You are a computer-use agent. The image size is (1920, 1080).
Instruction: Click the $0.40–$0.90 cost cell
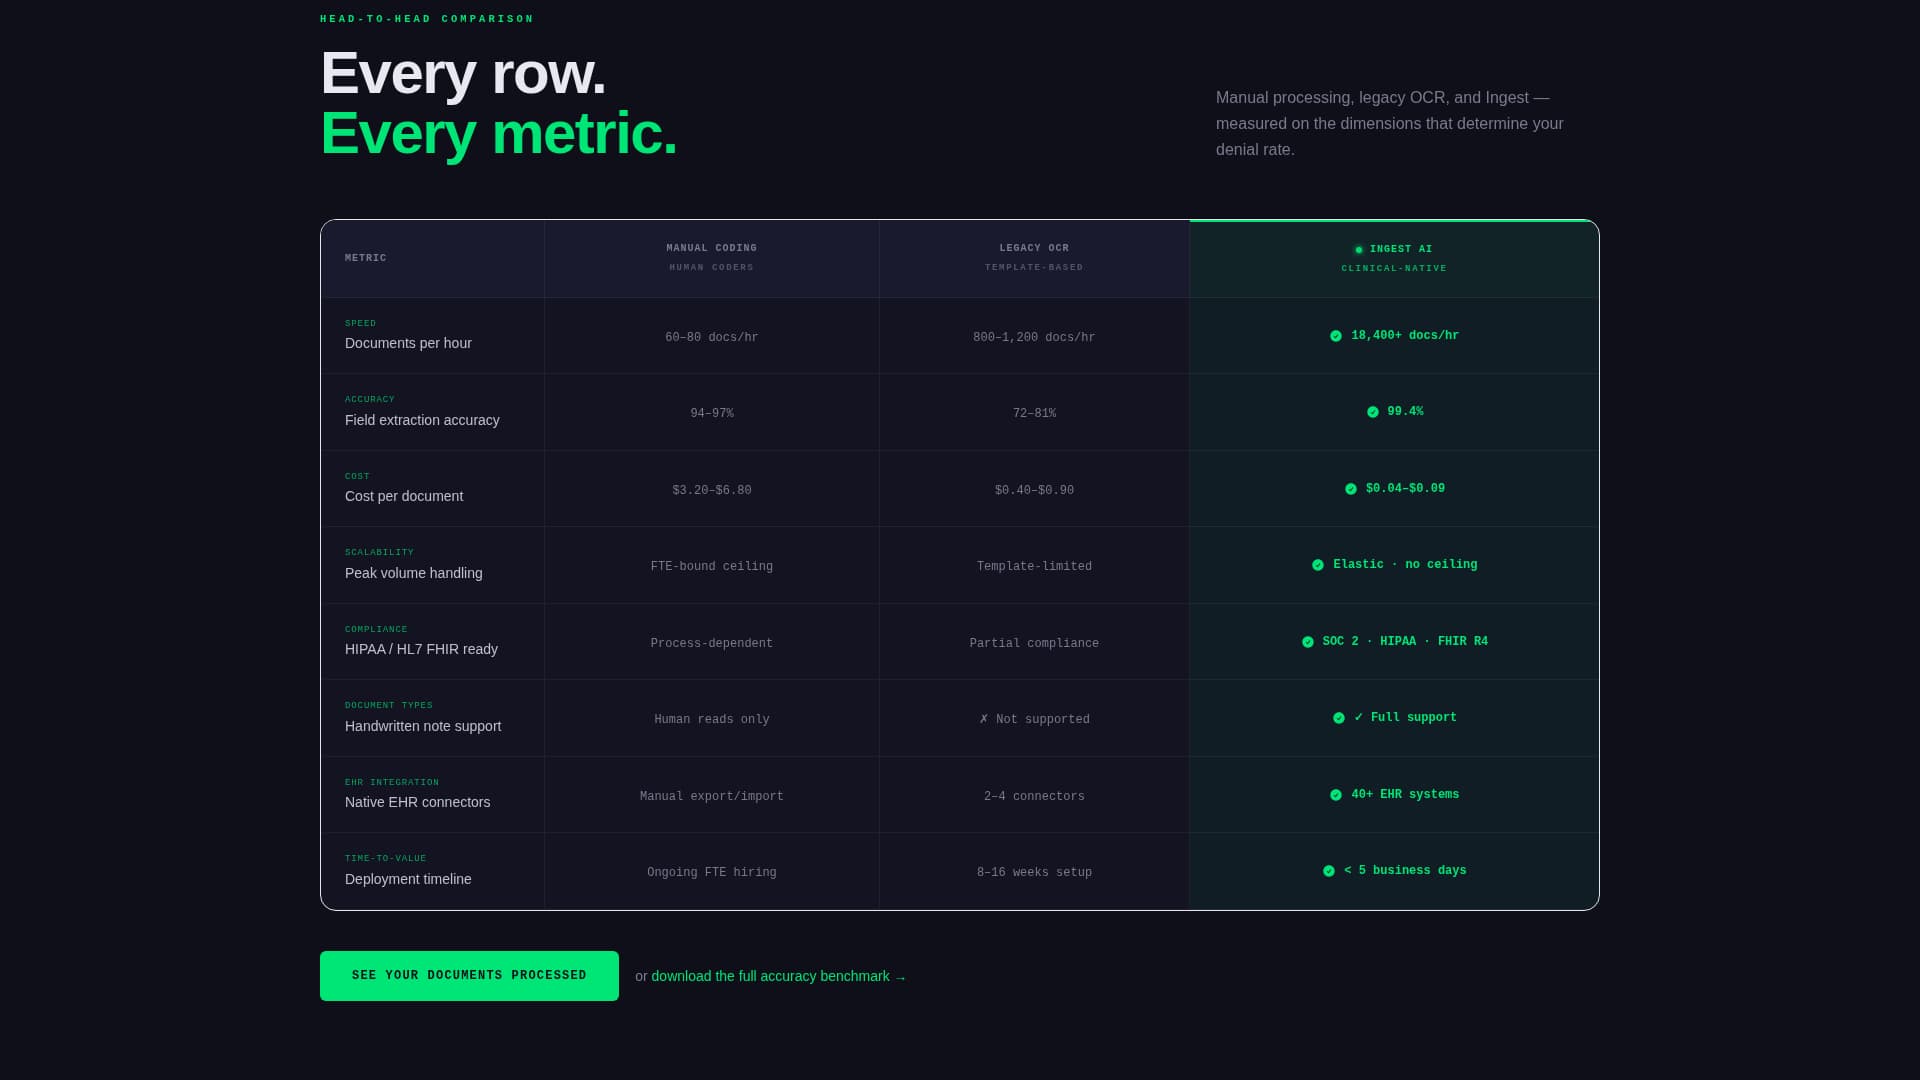click(x=1034, y=491)
